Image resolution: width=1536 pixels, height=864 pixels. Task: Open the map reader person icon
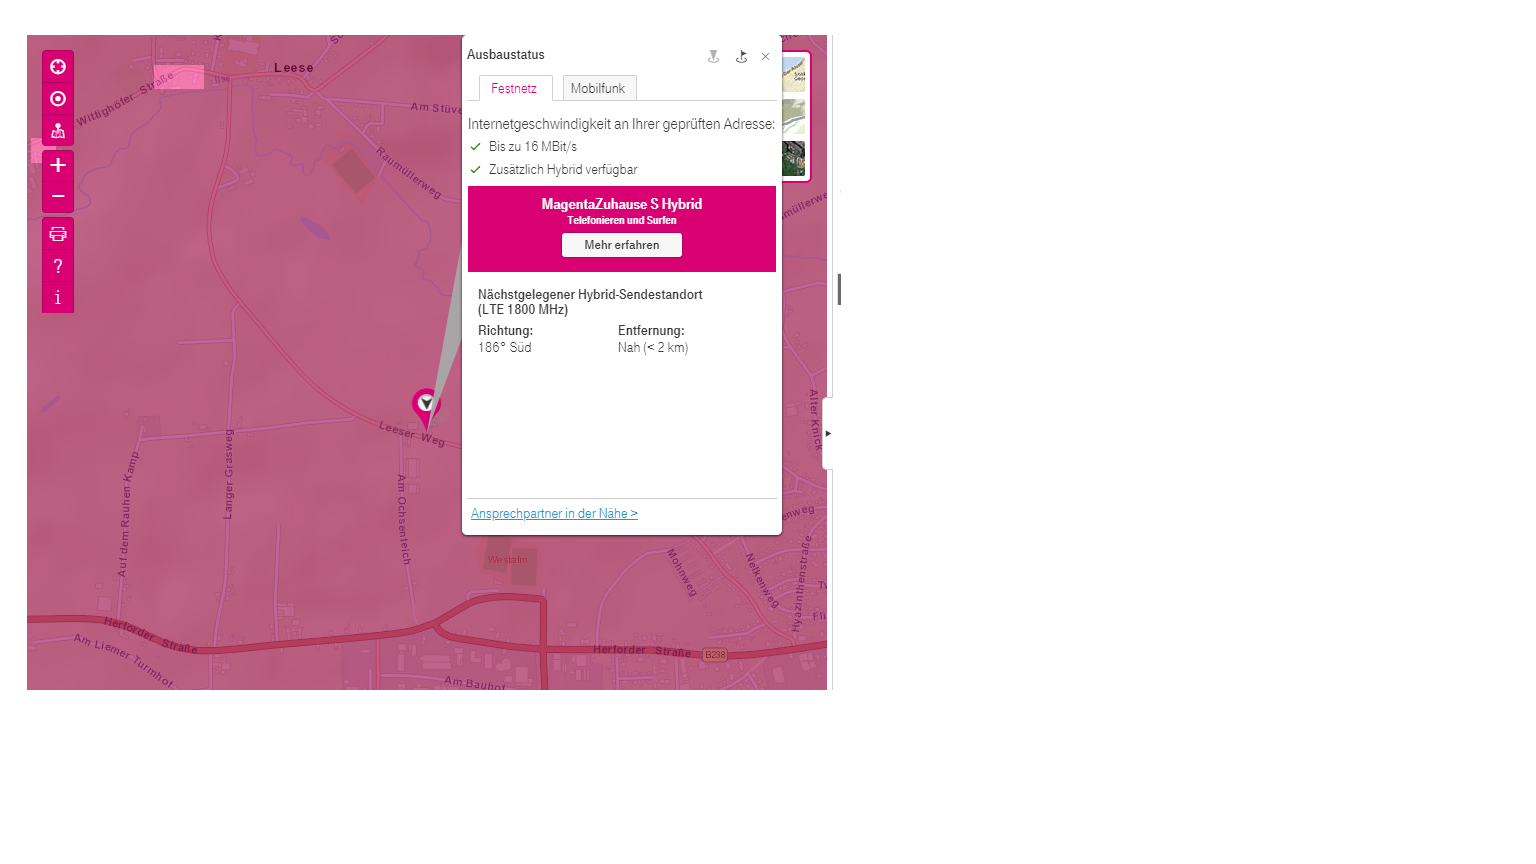point(58,131)
